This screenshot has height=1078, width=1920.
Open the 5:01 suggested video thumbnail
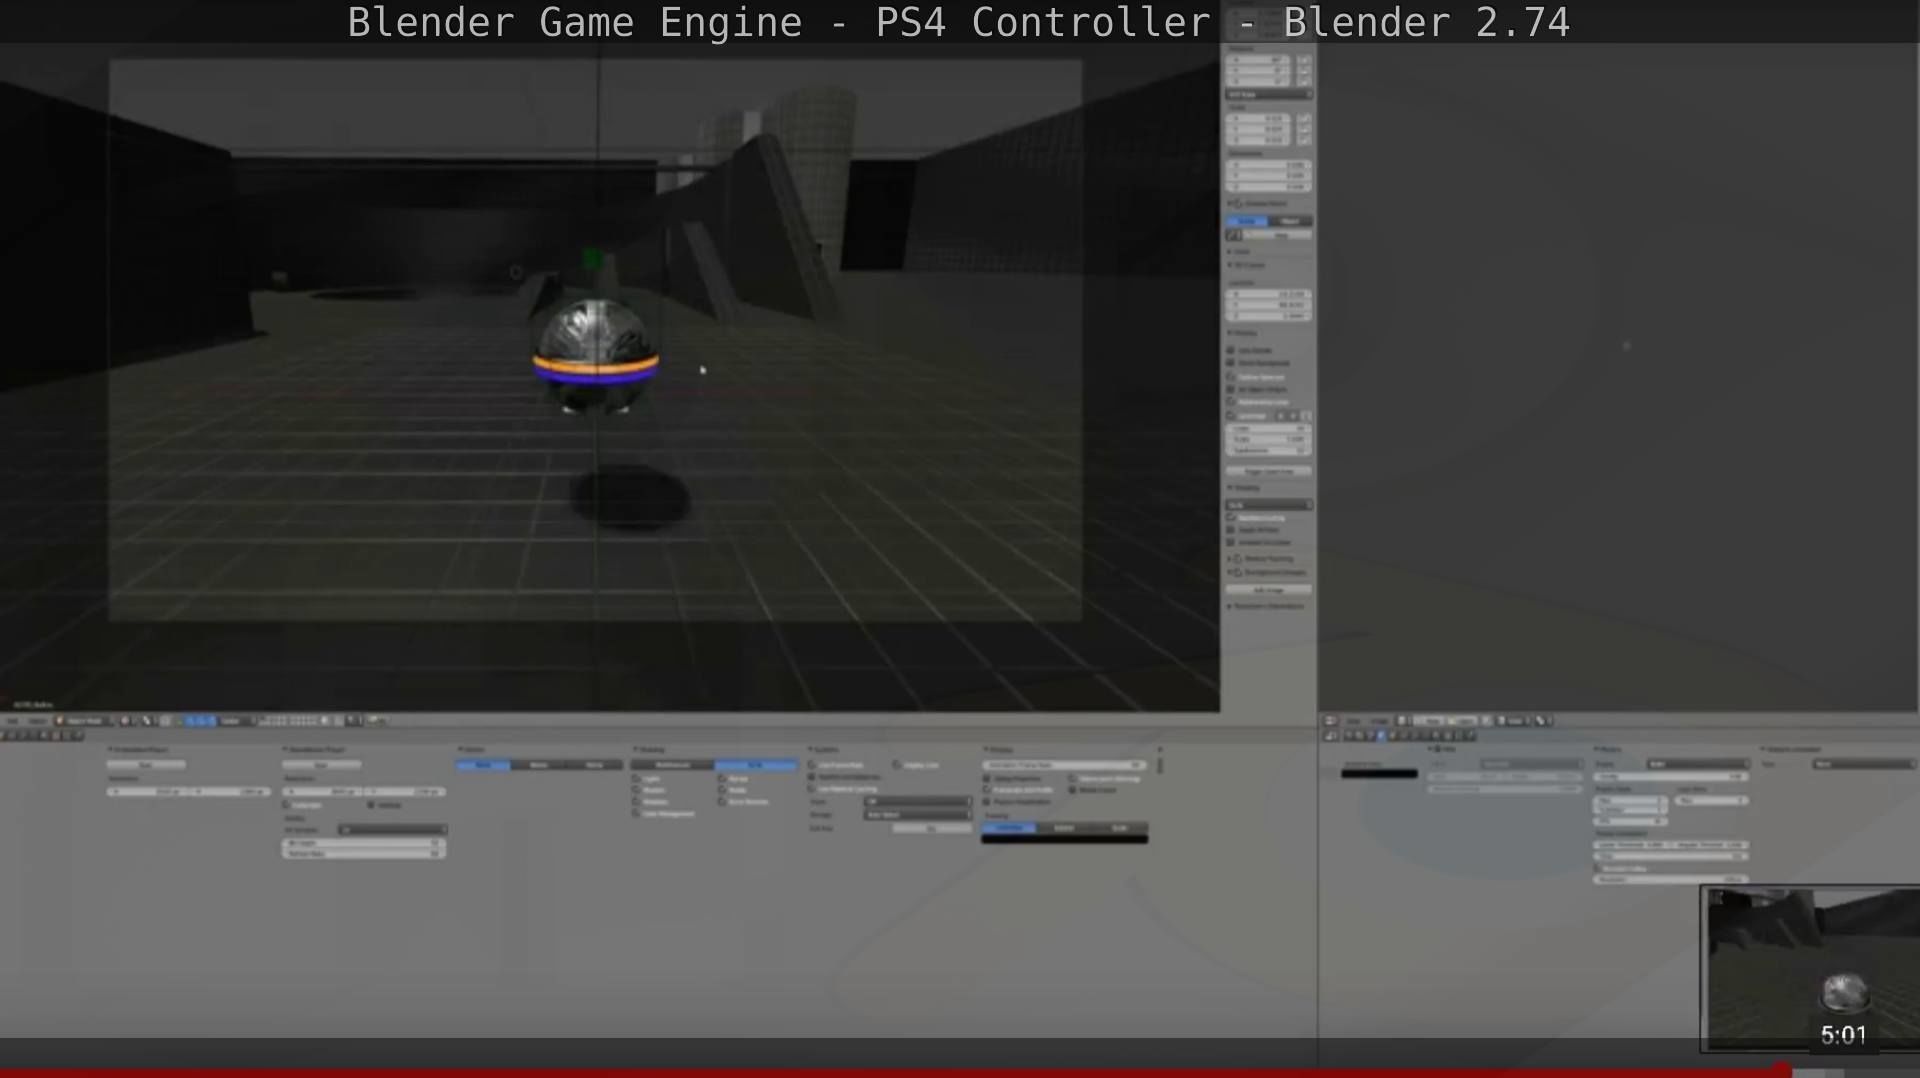tap(1810, 968)
